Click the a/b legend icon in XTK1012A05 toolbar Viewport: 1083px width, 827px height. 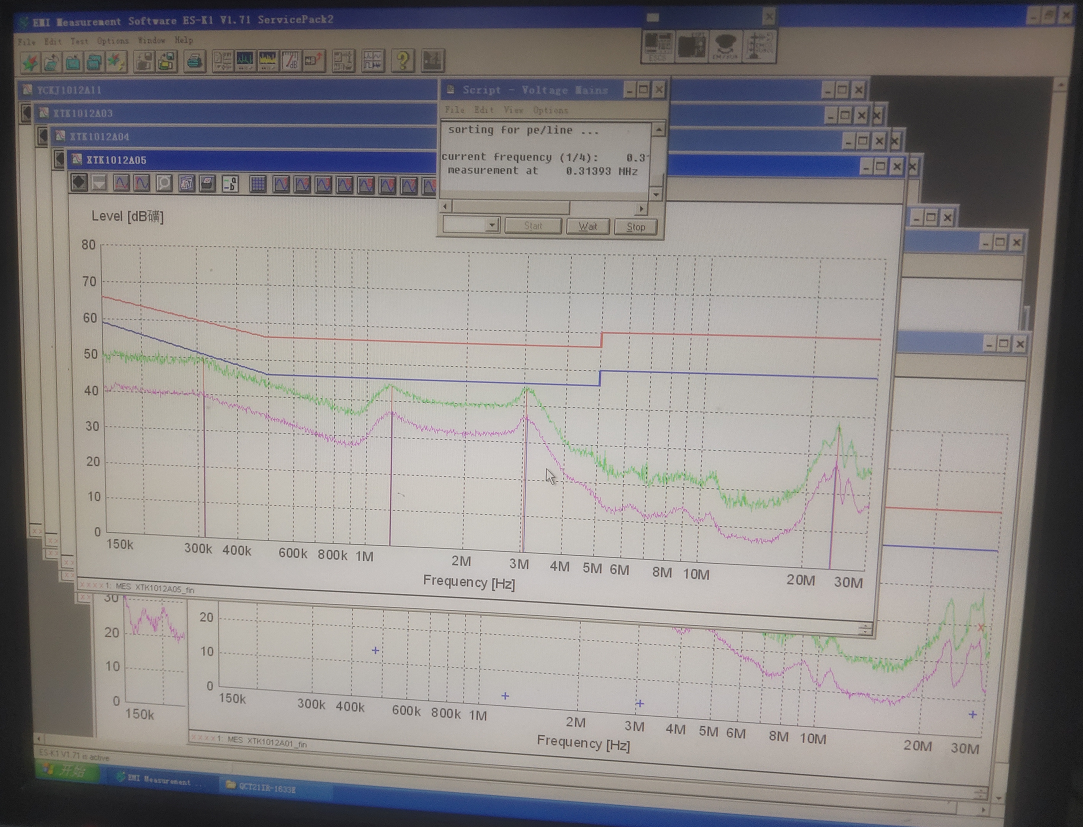(230, 184)
